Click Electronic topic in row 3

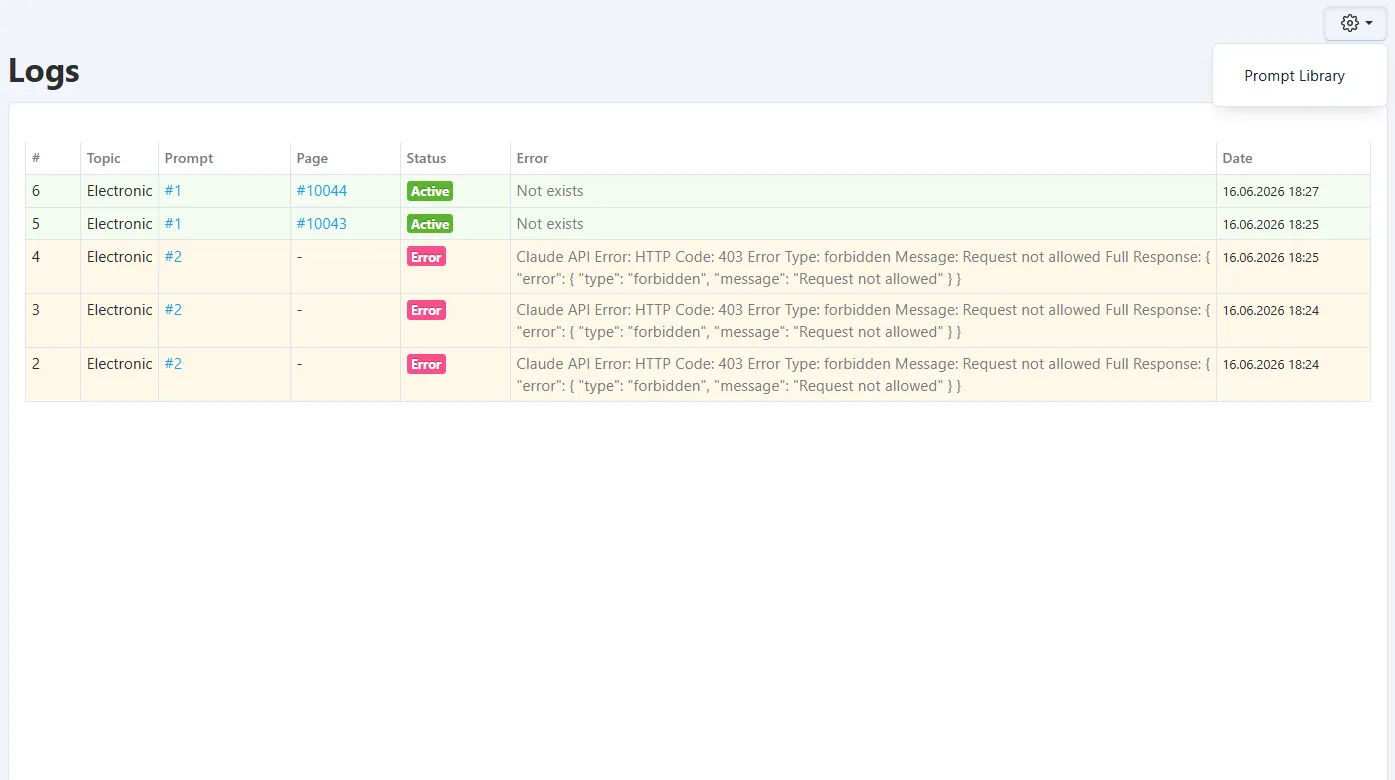coord(120,310)
